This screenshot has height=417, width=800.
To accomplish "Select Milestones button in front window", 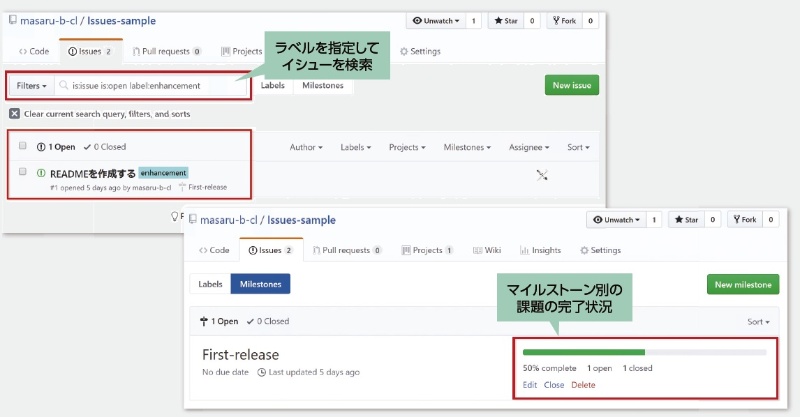I will point(260,284).
